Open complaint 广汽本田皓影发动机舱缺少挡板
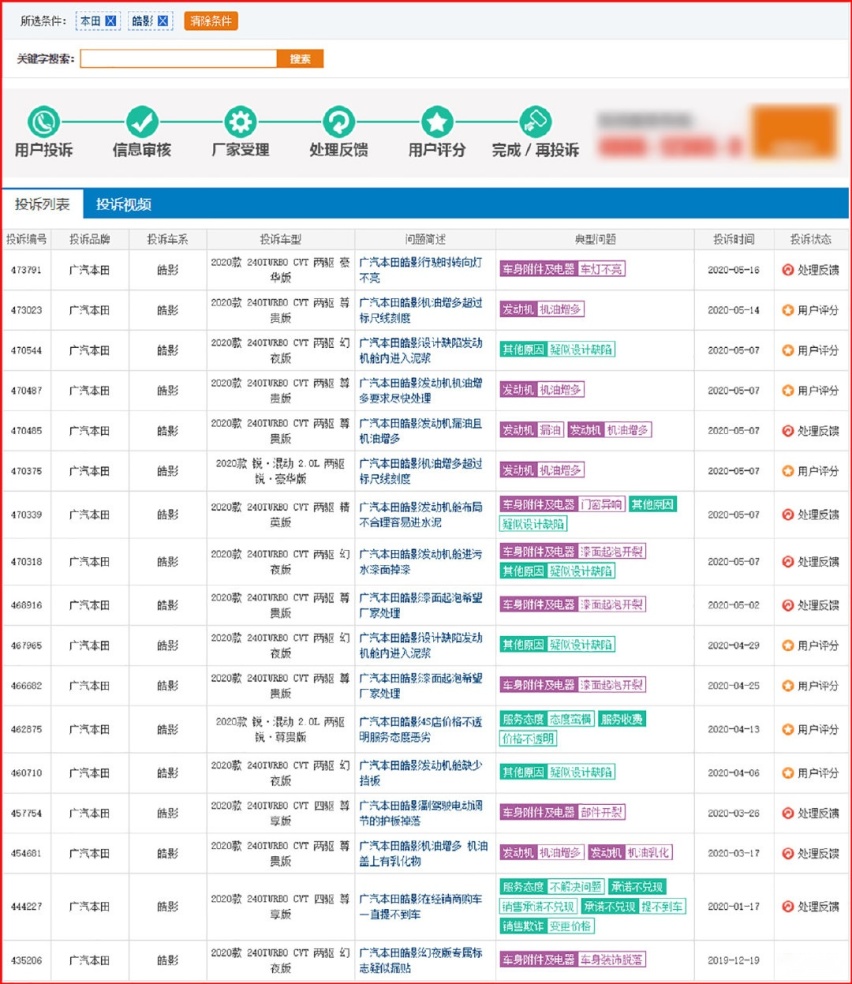The width and height of the screenshot is (852, 984). (420, 773)
